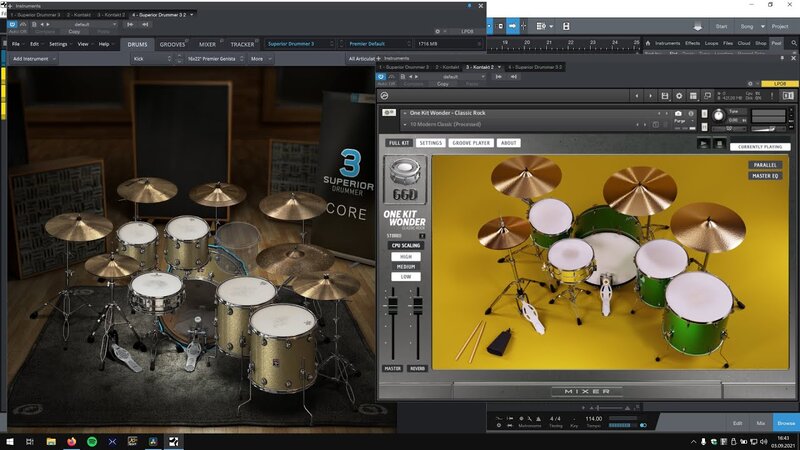Switch to the GROOVES tab

point(173,44)
